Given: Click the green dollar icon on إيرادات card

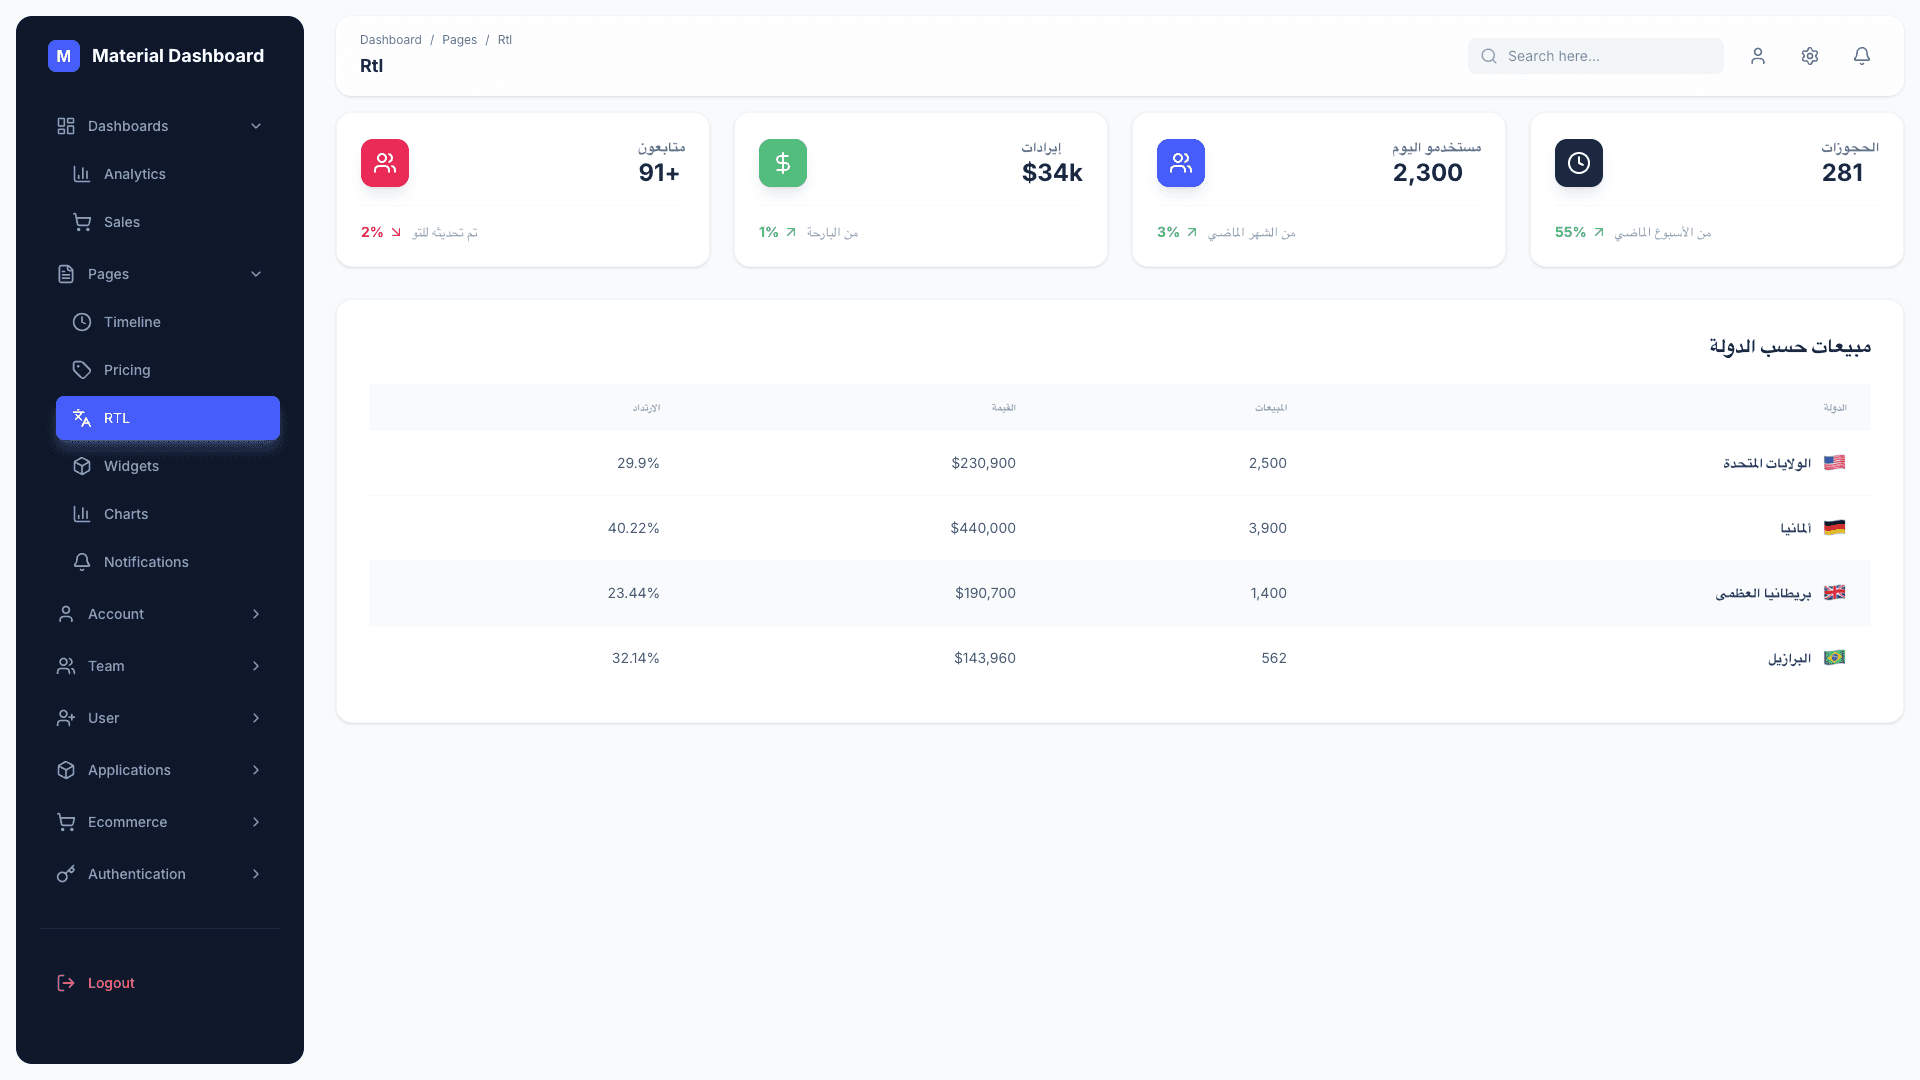Looking at the screenshot, I should [782, 162].
